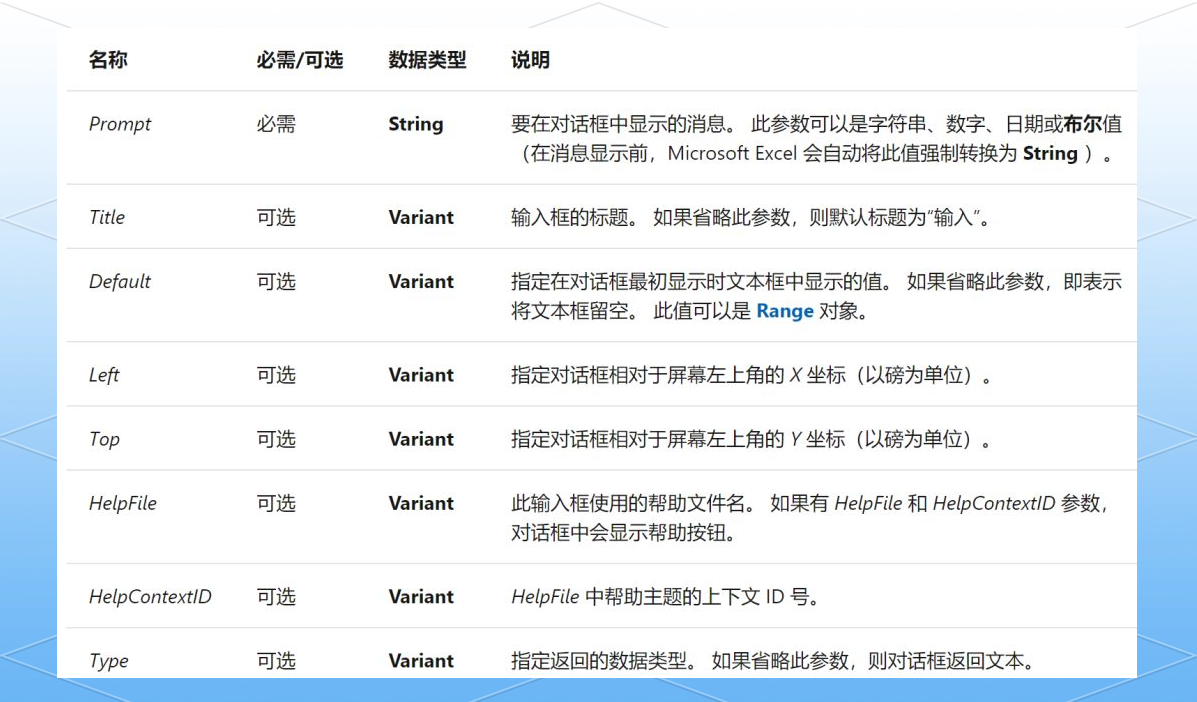Select the Default parameter name
The width and height of the screenshot is (1197, 702).
click(120, 282)
